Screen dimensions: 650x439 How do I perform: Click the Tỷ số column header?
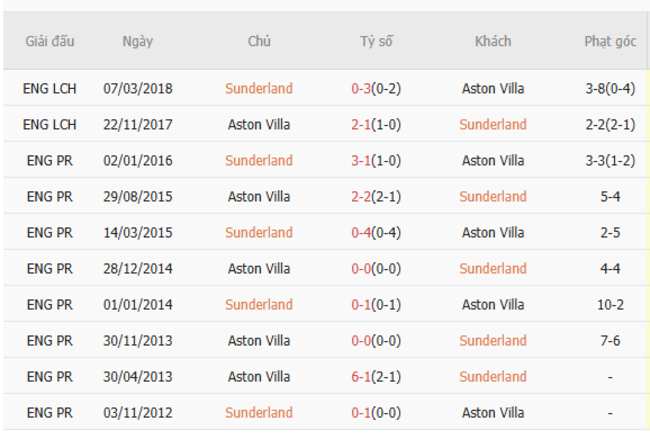point(377,41)
